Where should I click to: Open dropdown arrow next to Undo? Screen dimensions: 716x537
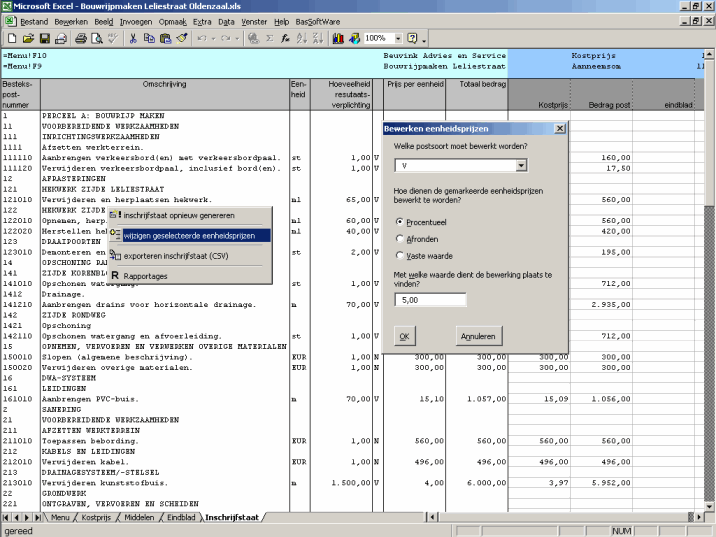(215, 38)
